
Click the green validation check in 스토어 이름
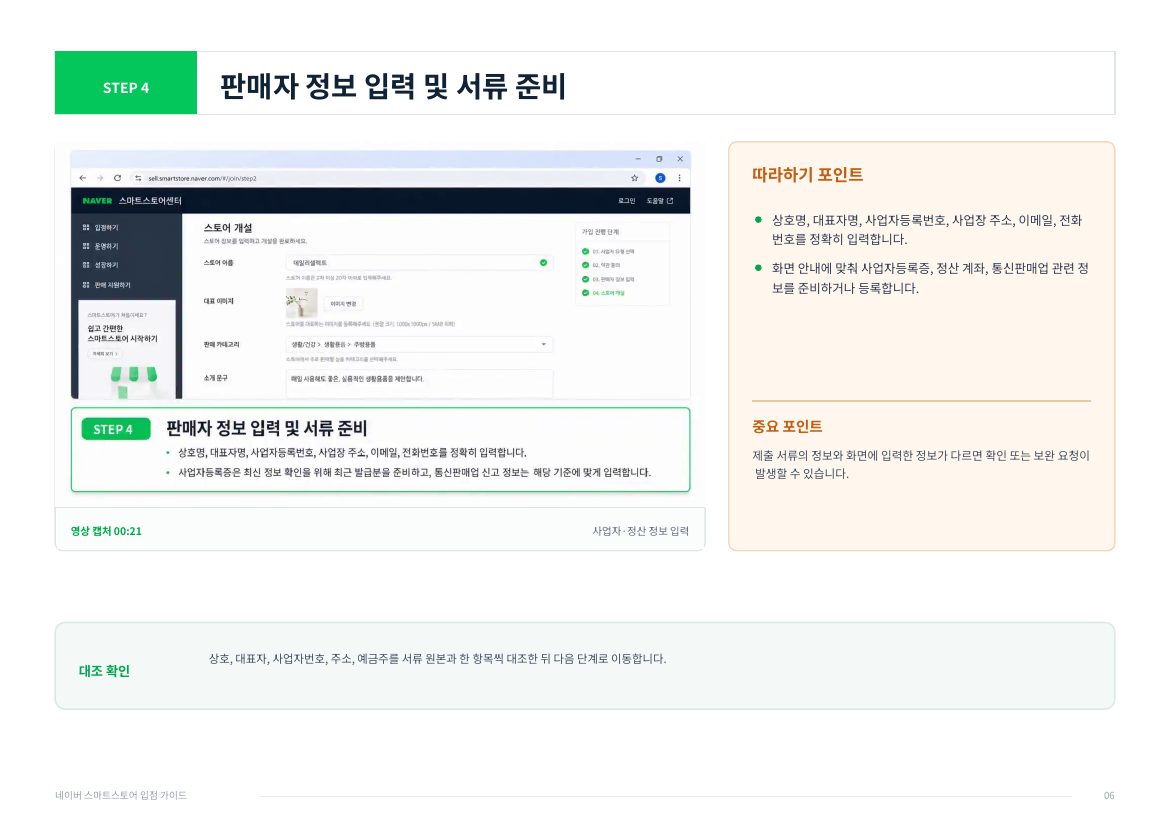(x=543, y=263)
